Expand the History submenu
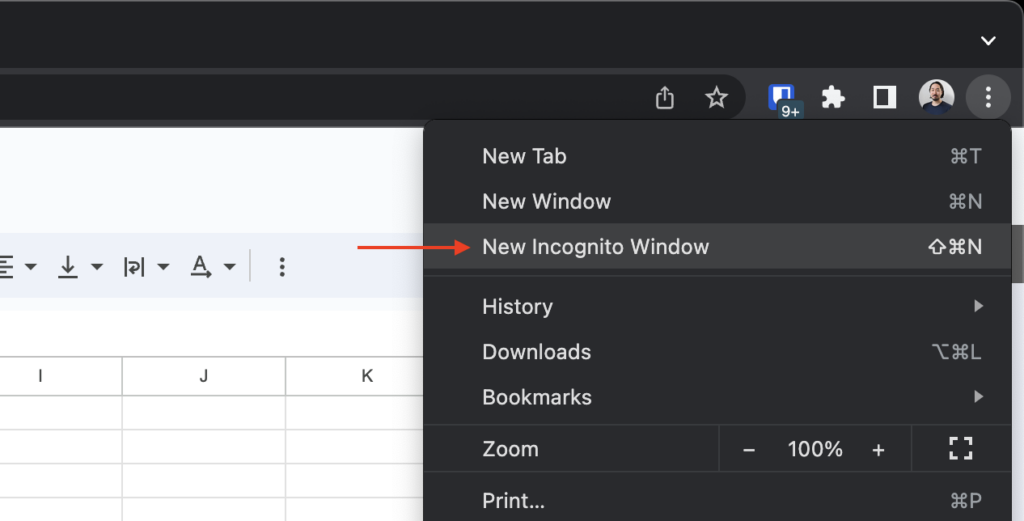Screen dimensions: 1024x521 coord(517,307)
